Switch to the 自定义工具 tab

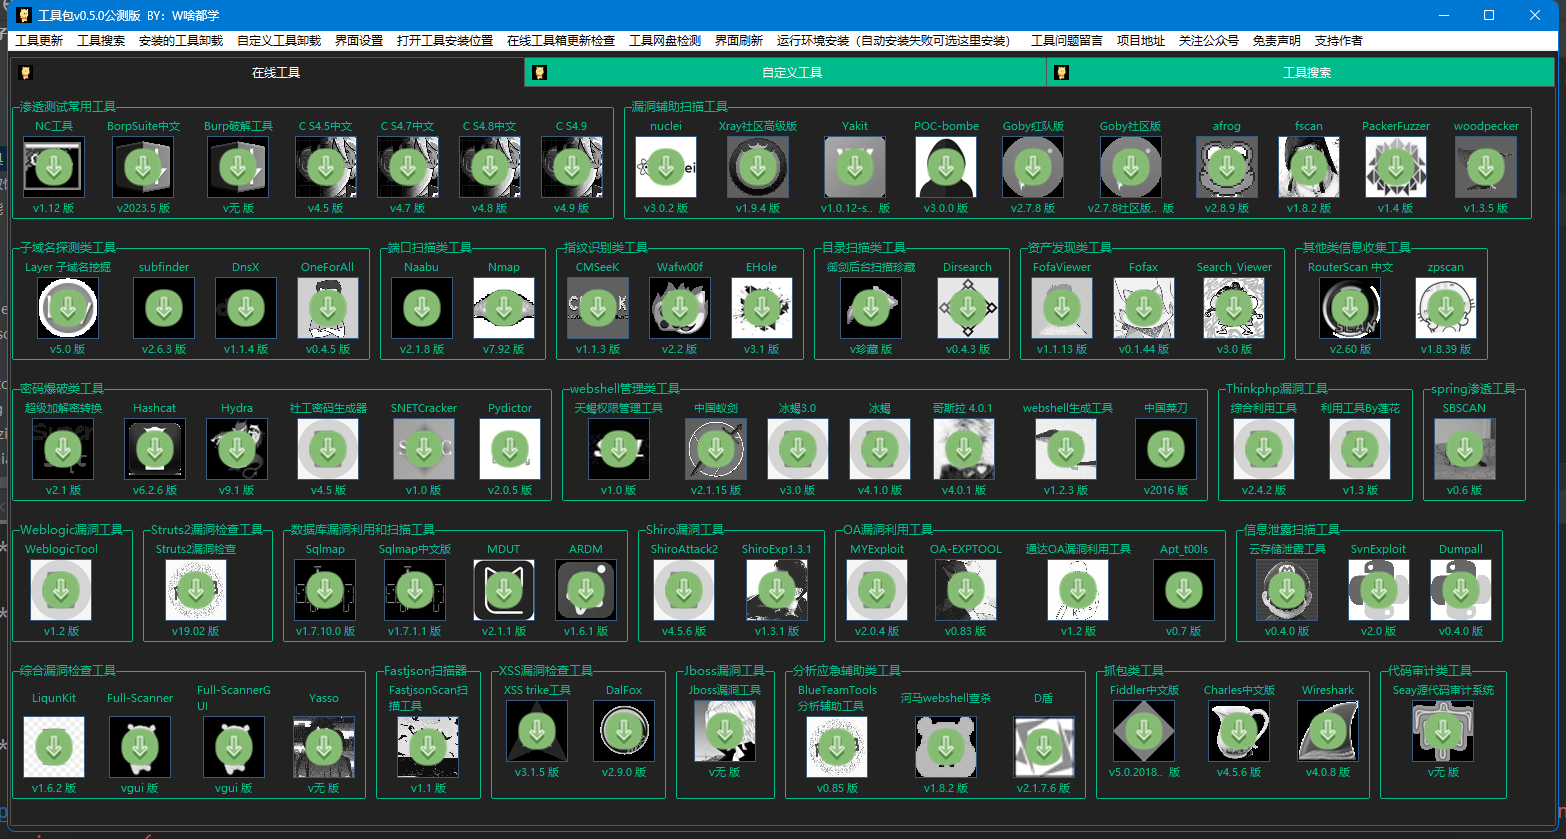click(786, 72)
